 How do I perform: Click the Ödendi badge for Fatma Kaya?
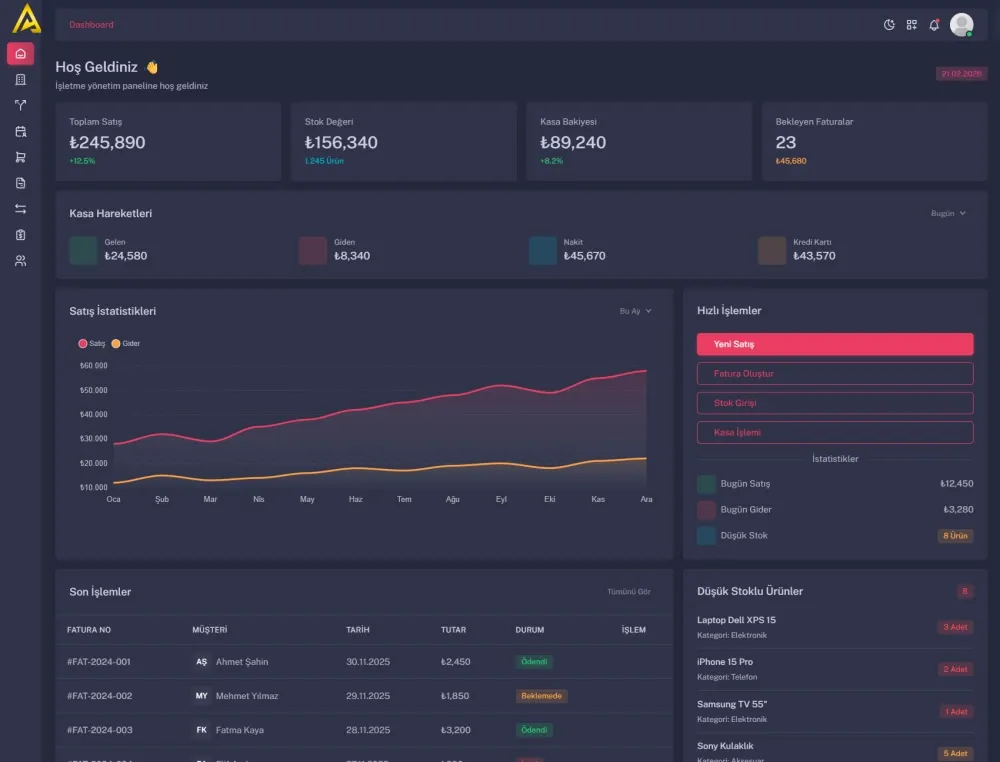534,730
